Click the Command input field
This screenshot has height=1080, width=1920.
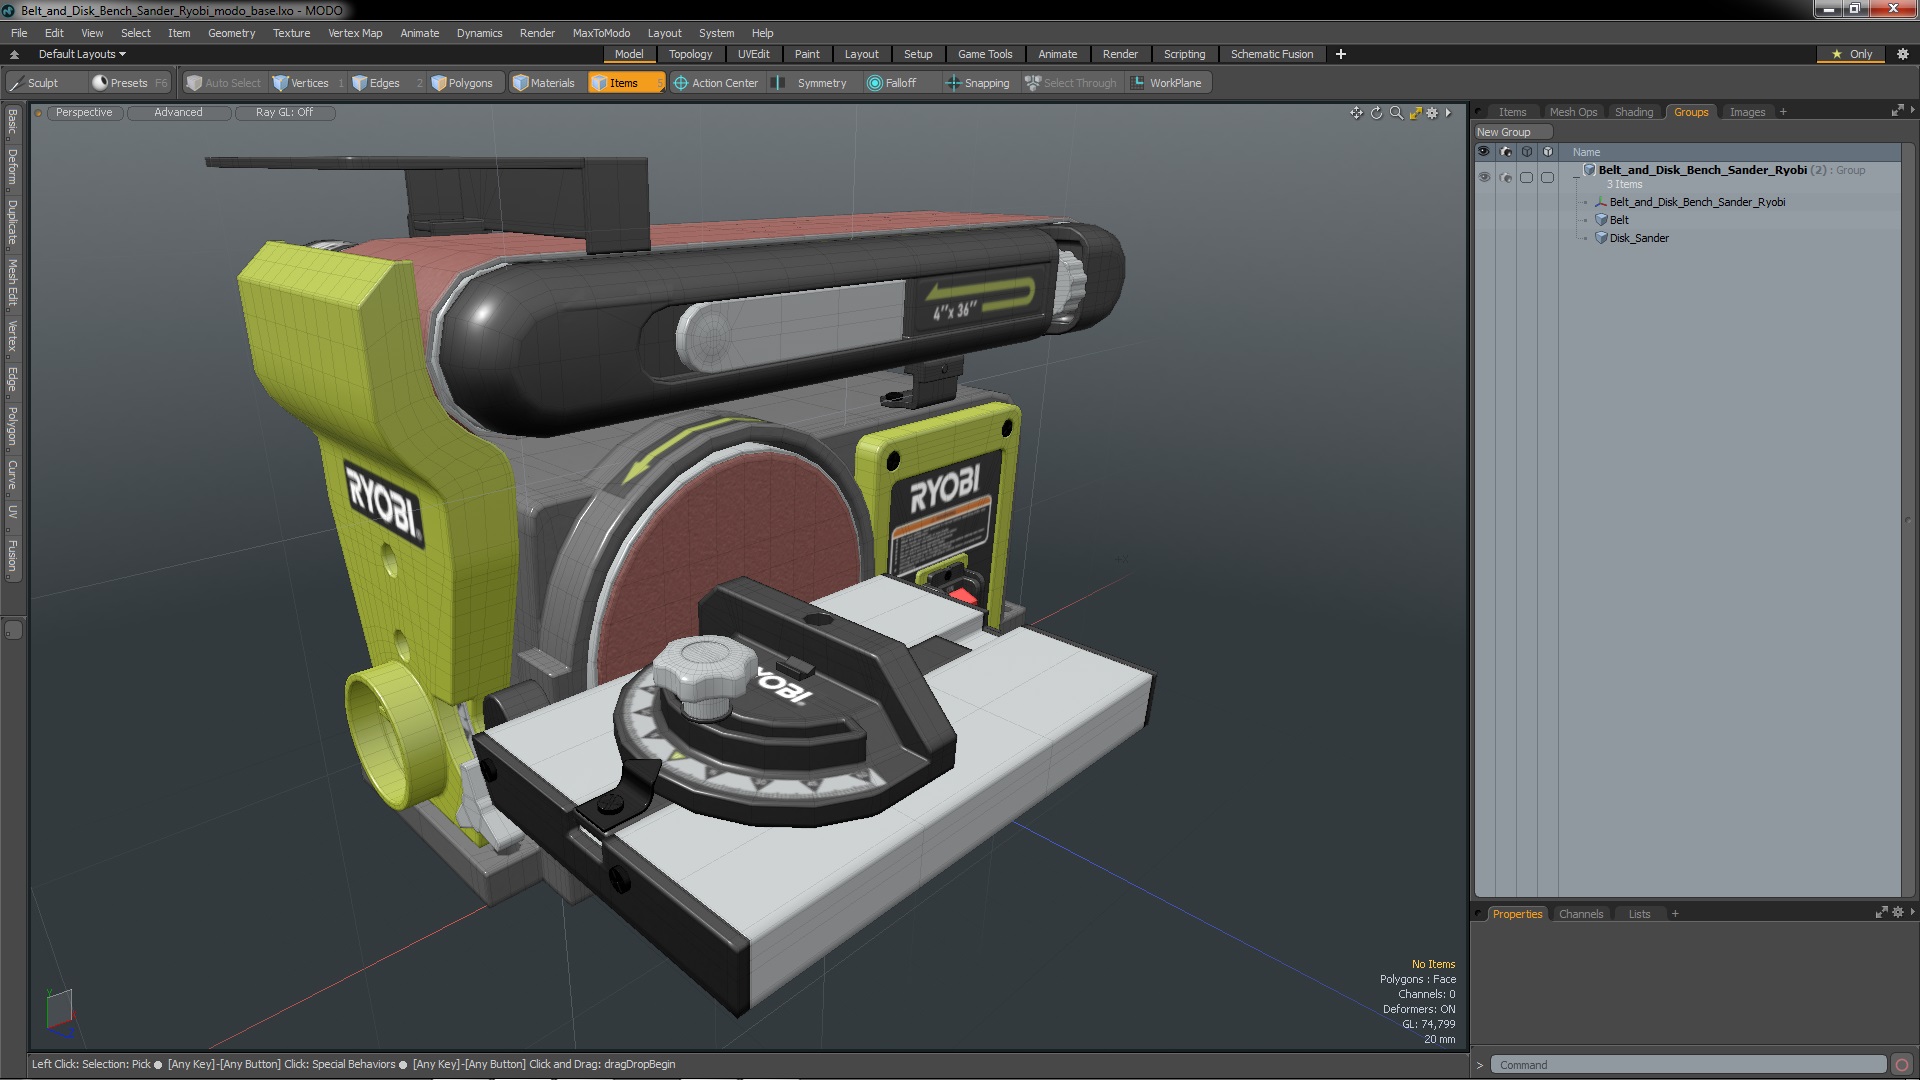click(x=1687, y=1065)
